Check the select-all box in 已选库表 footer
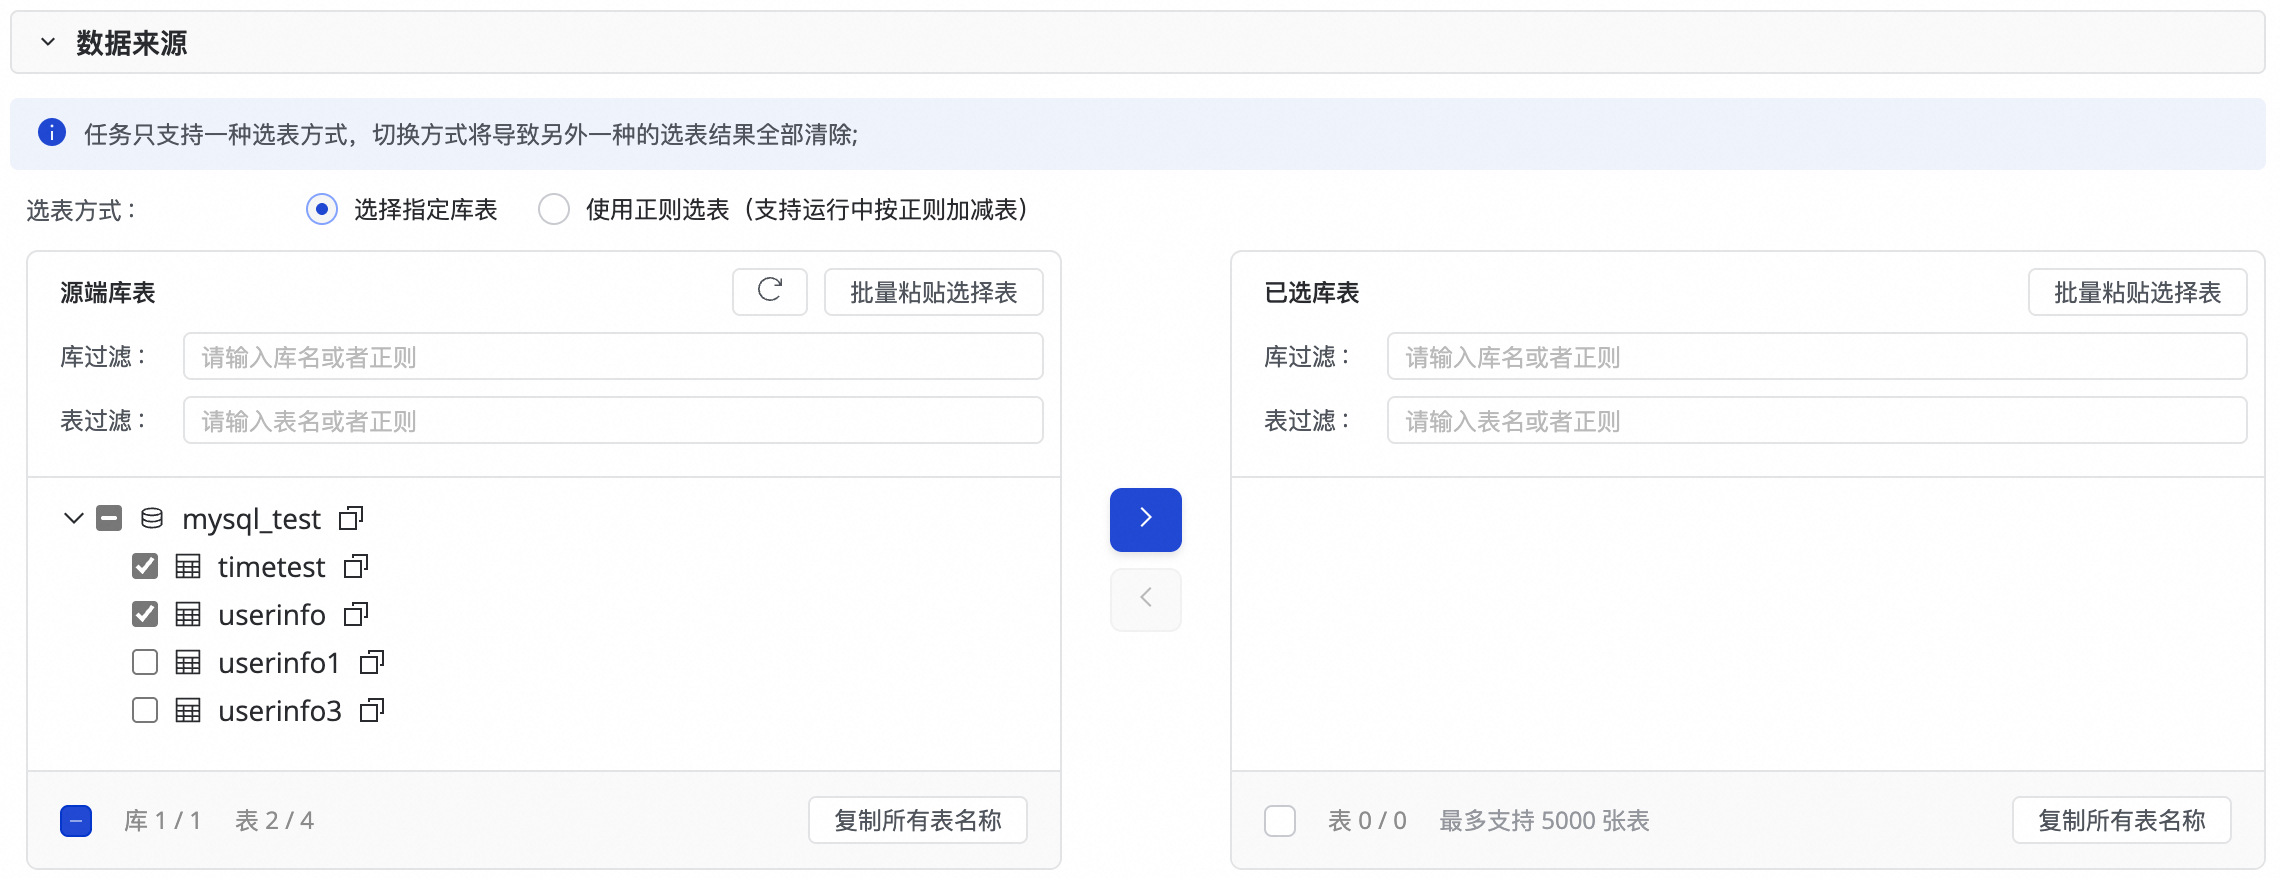 1280,820
